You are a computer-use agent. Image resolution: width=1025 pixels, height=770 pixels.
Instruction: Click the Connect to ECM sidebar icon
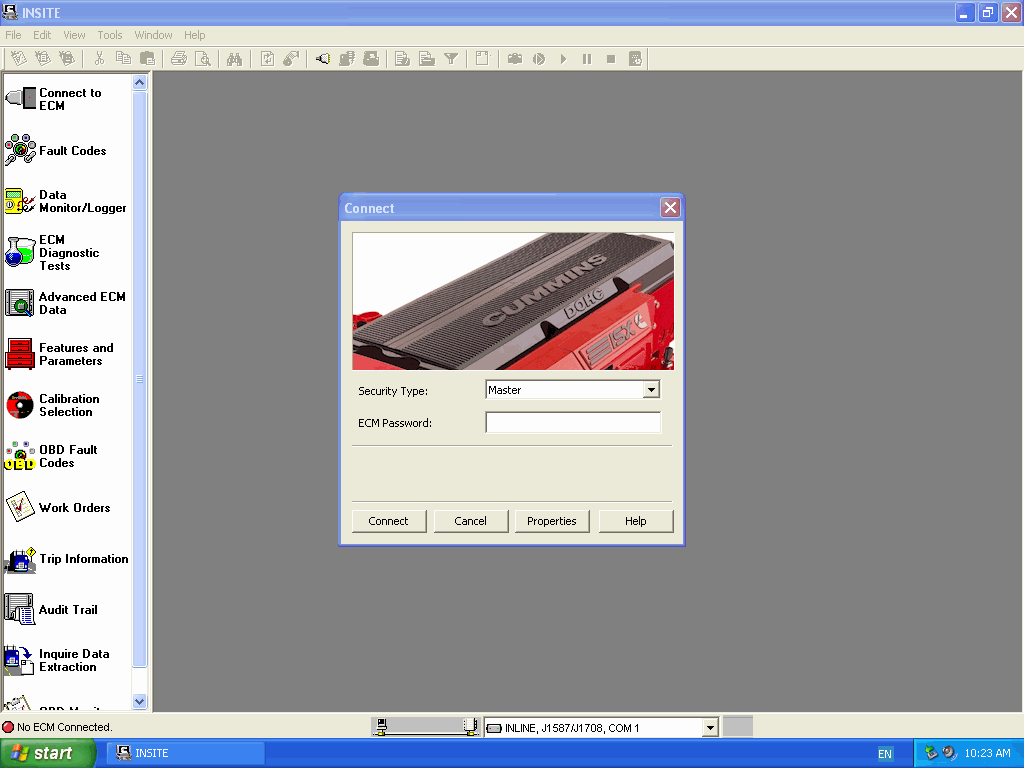(20, 99)
